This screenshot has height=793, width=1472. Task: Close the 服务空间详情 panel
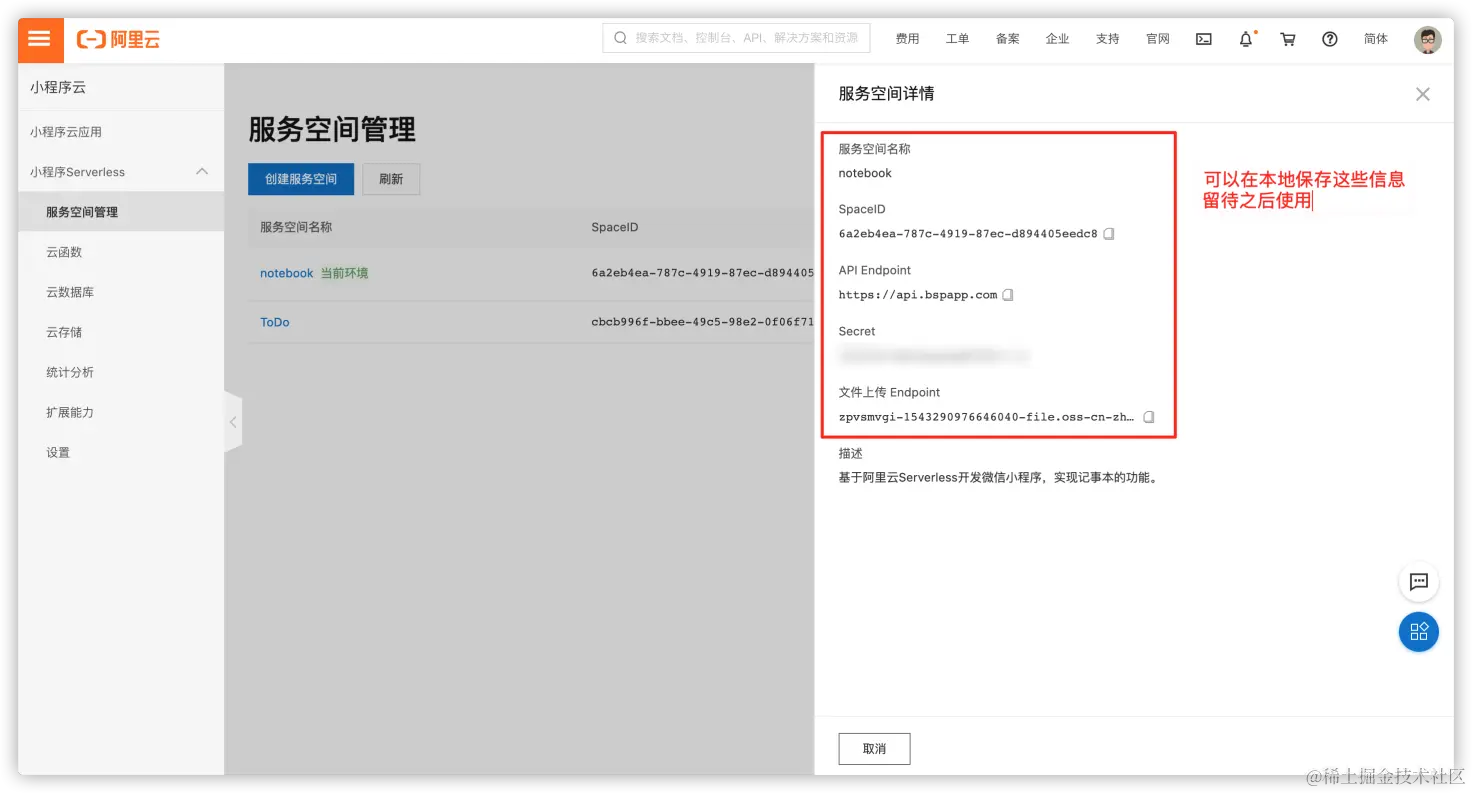1422,94
